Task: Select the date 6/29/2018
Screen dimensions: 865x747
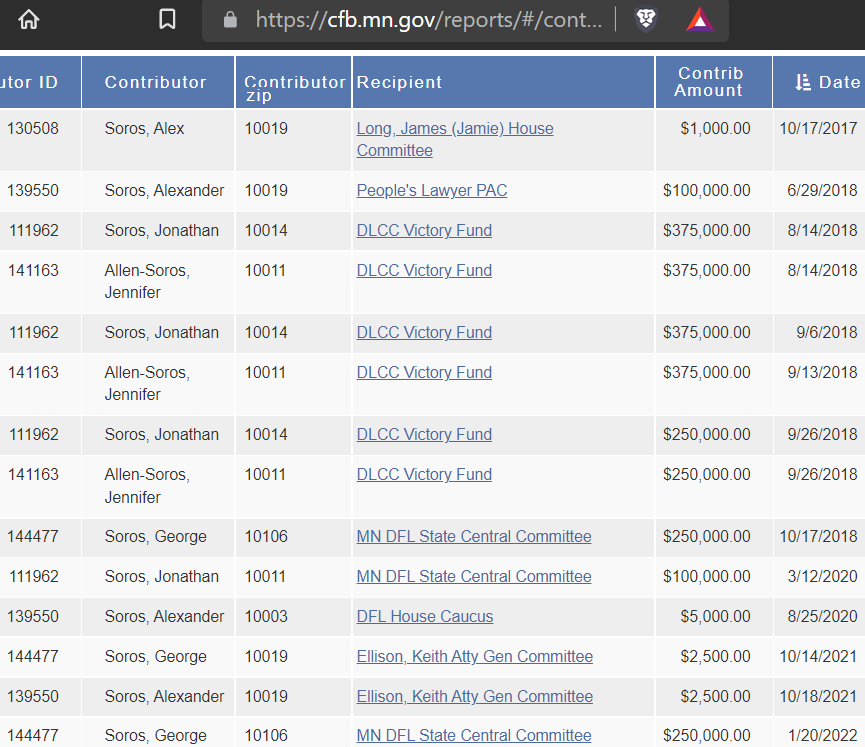Action: click(x=822, y=190)
